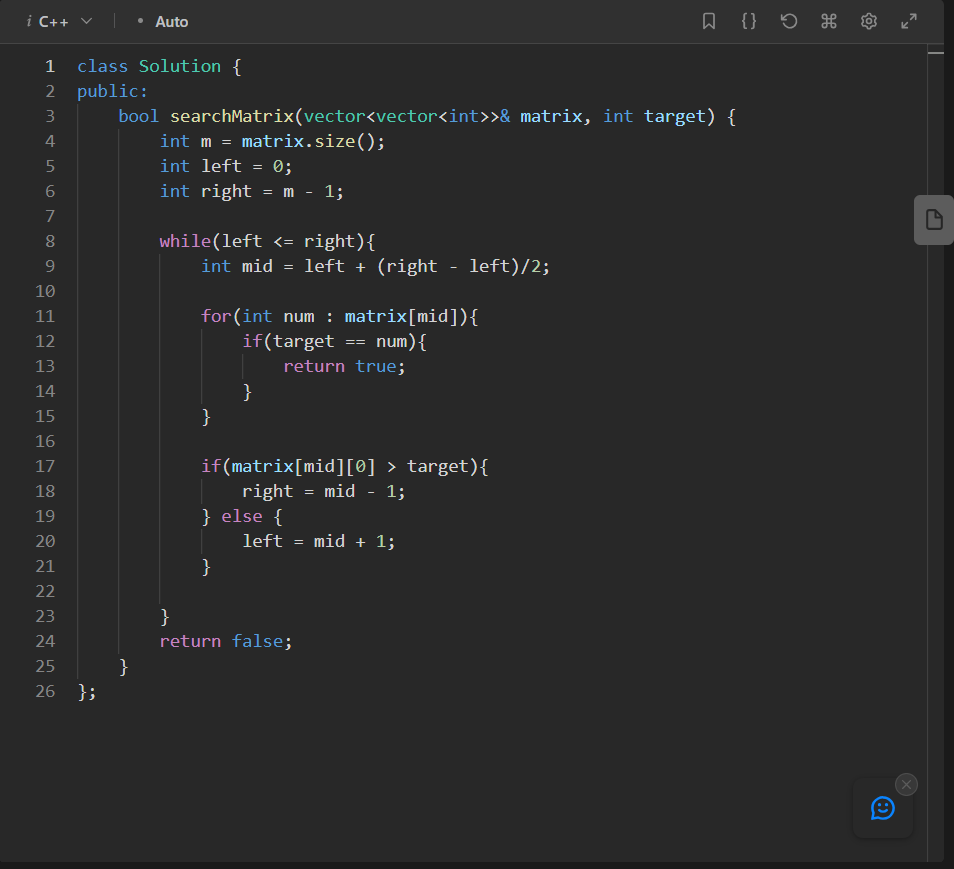
Task: Click 'int left = 0;' statement
Action: pos(226,166)
